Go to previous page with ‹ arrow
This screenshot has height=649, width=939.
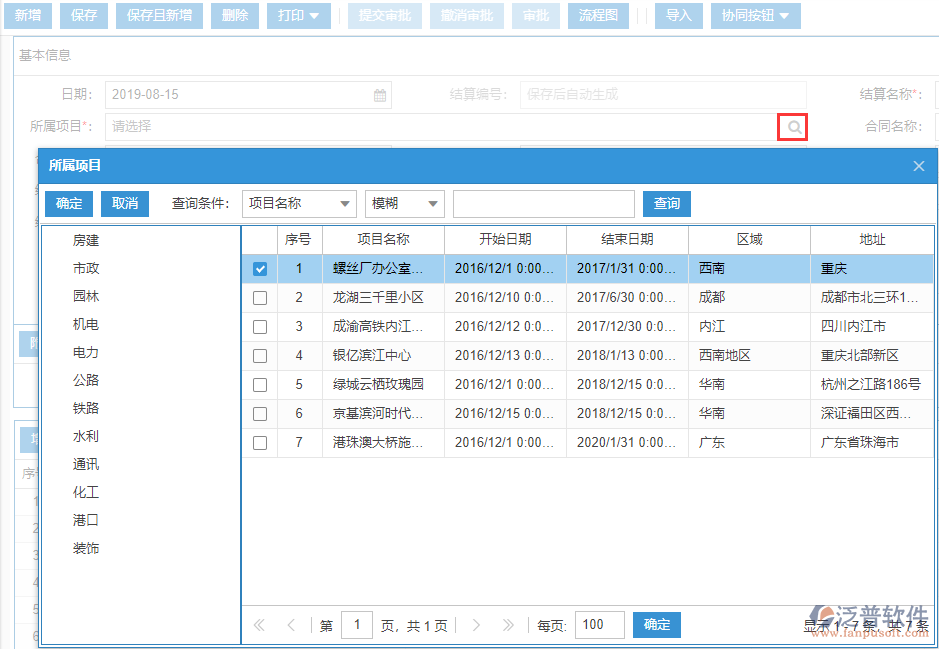[291, 624]
